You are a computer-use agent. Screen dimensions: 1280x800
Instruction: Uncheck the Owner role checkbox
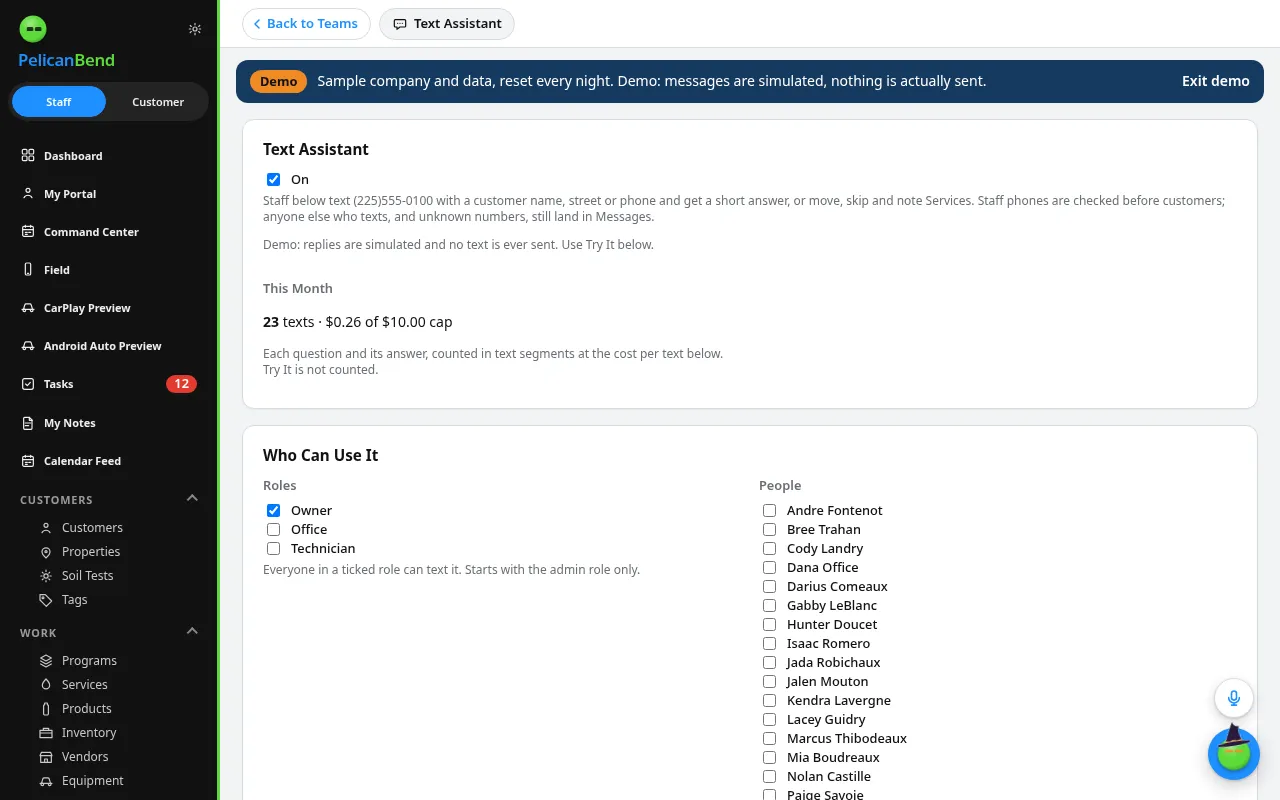click(x=273, y=511)
